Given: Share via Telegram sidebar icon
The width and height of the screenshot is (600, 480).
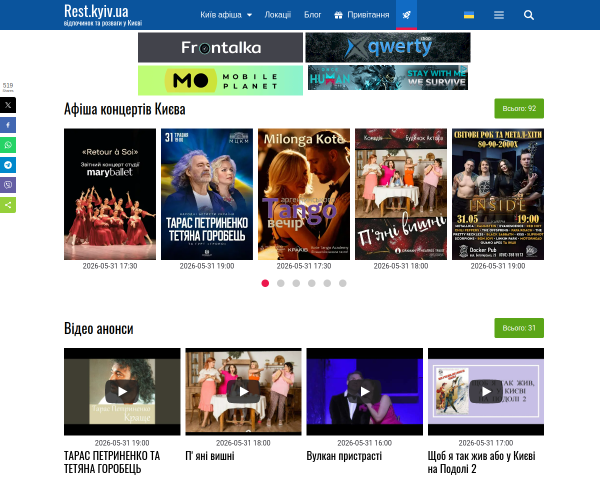Looking at the screenshot, I should pyautogui.click(x=8, y=165).
